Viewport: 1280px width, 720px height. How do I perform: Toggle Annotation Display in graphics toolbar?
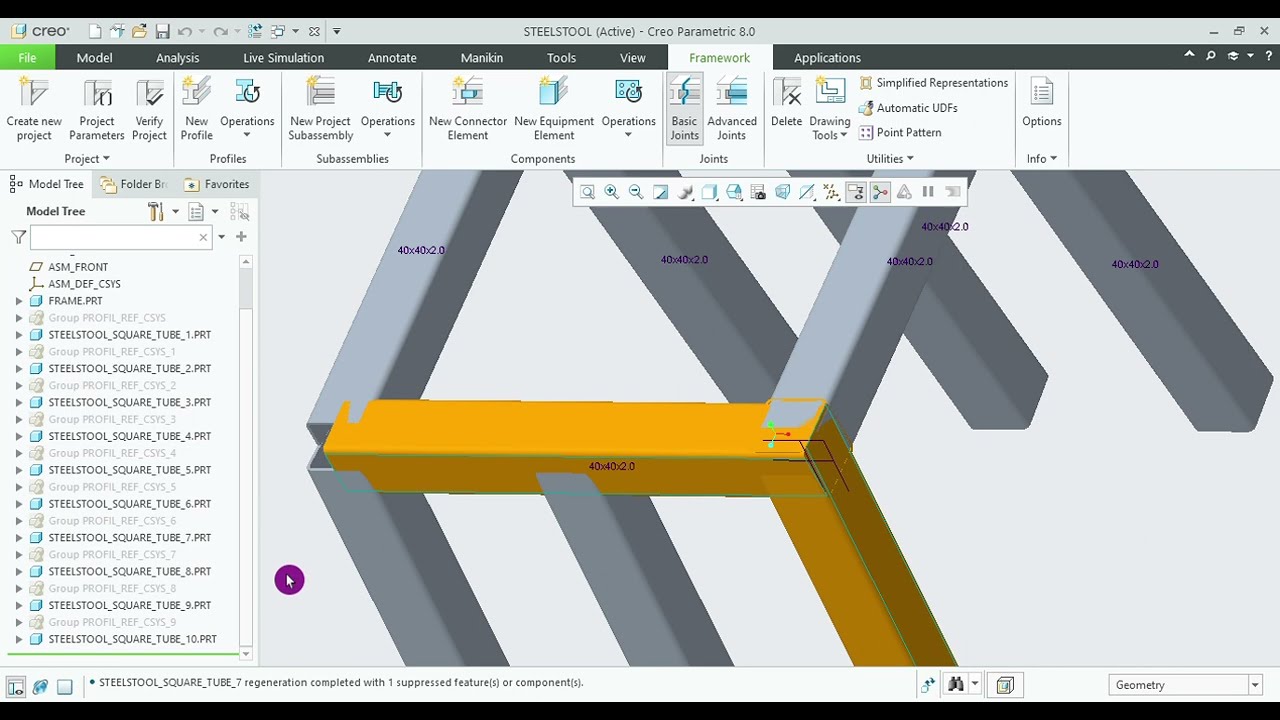tap(855, 192)
